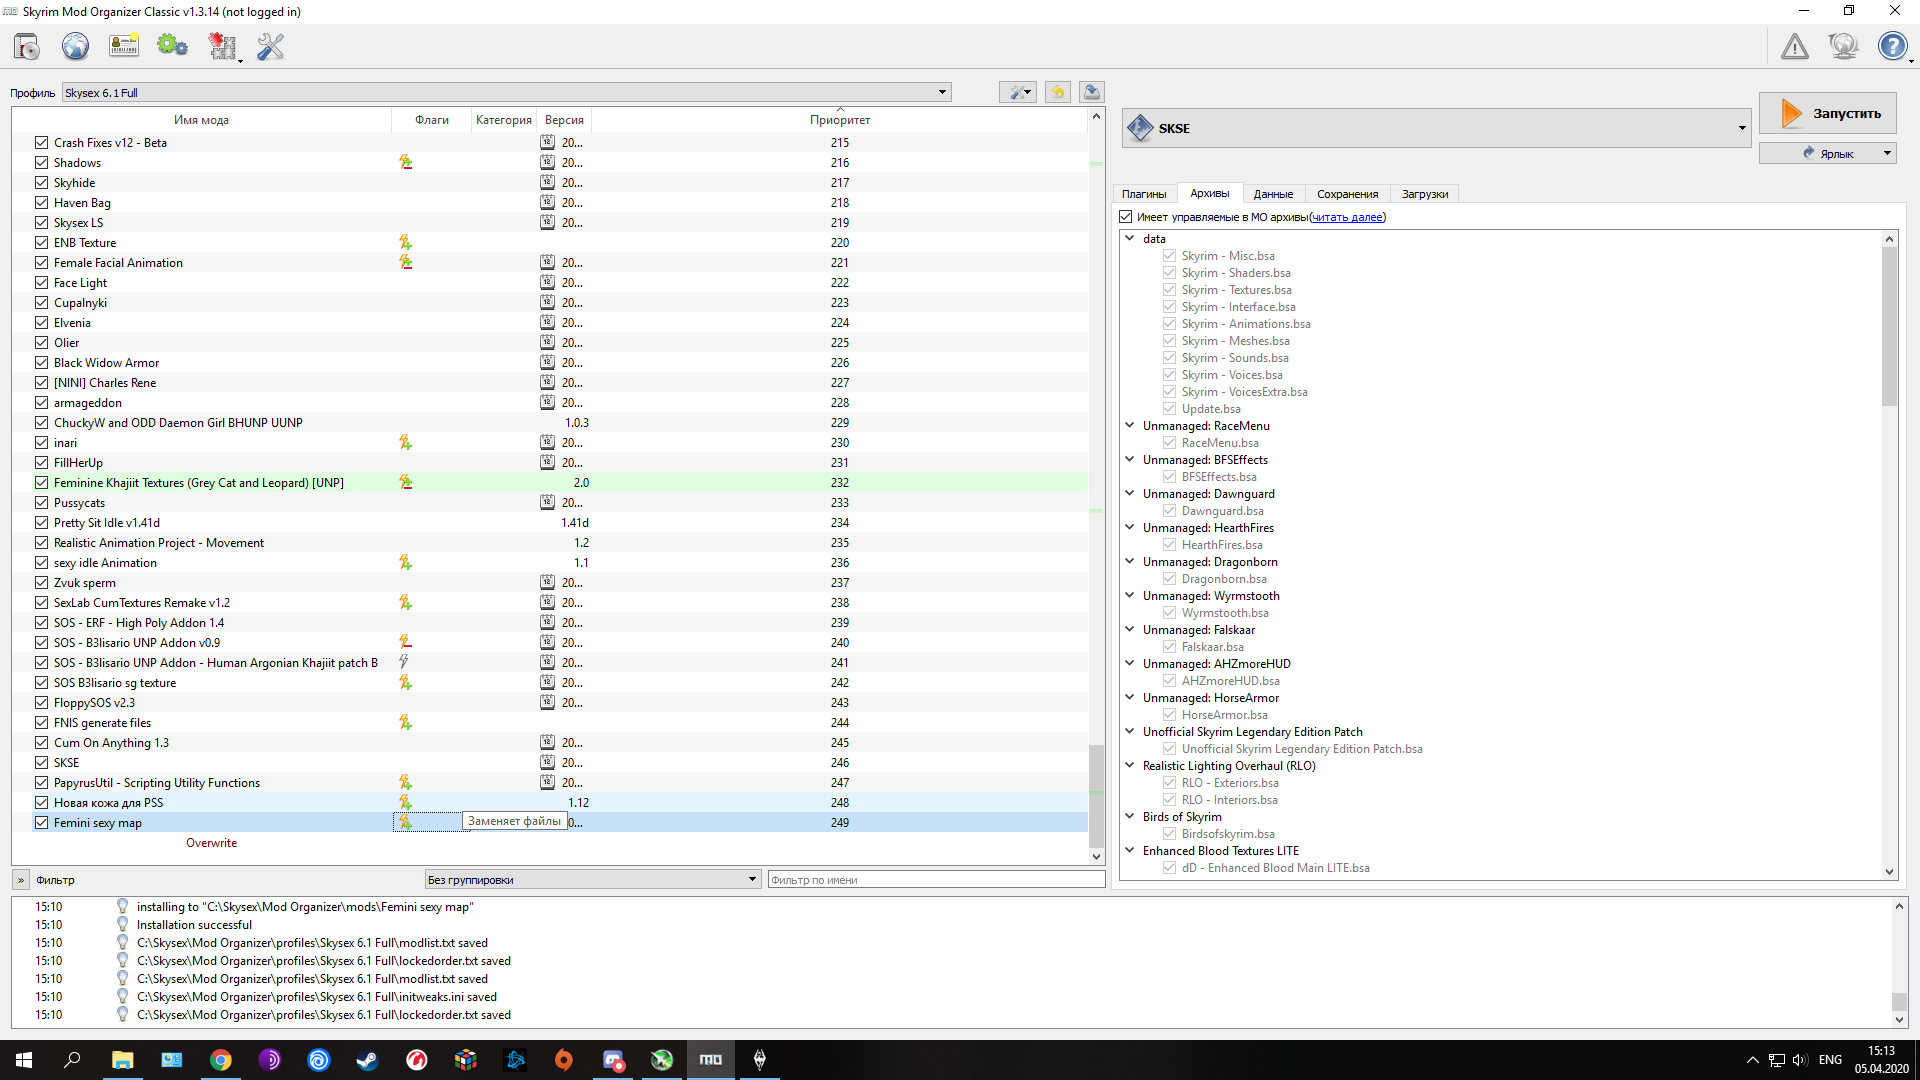Select the Unofficial Skyrim Legendary Edition Patch.bsa entry
Image resolution: width=1920 pixels, height=1080 pixels.
point(1301,748)
